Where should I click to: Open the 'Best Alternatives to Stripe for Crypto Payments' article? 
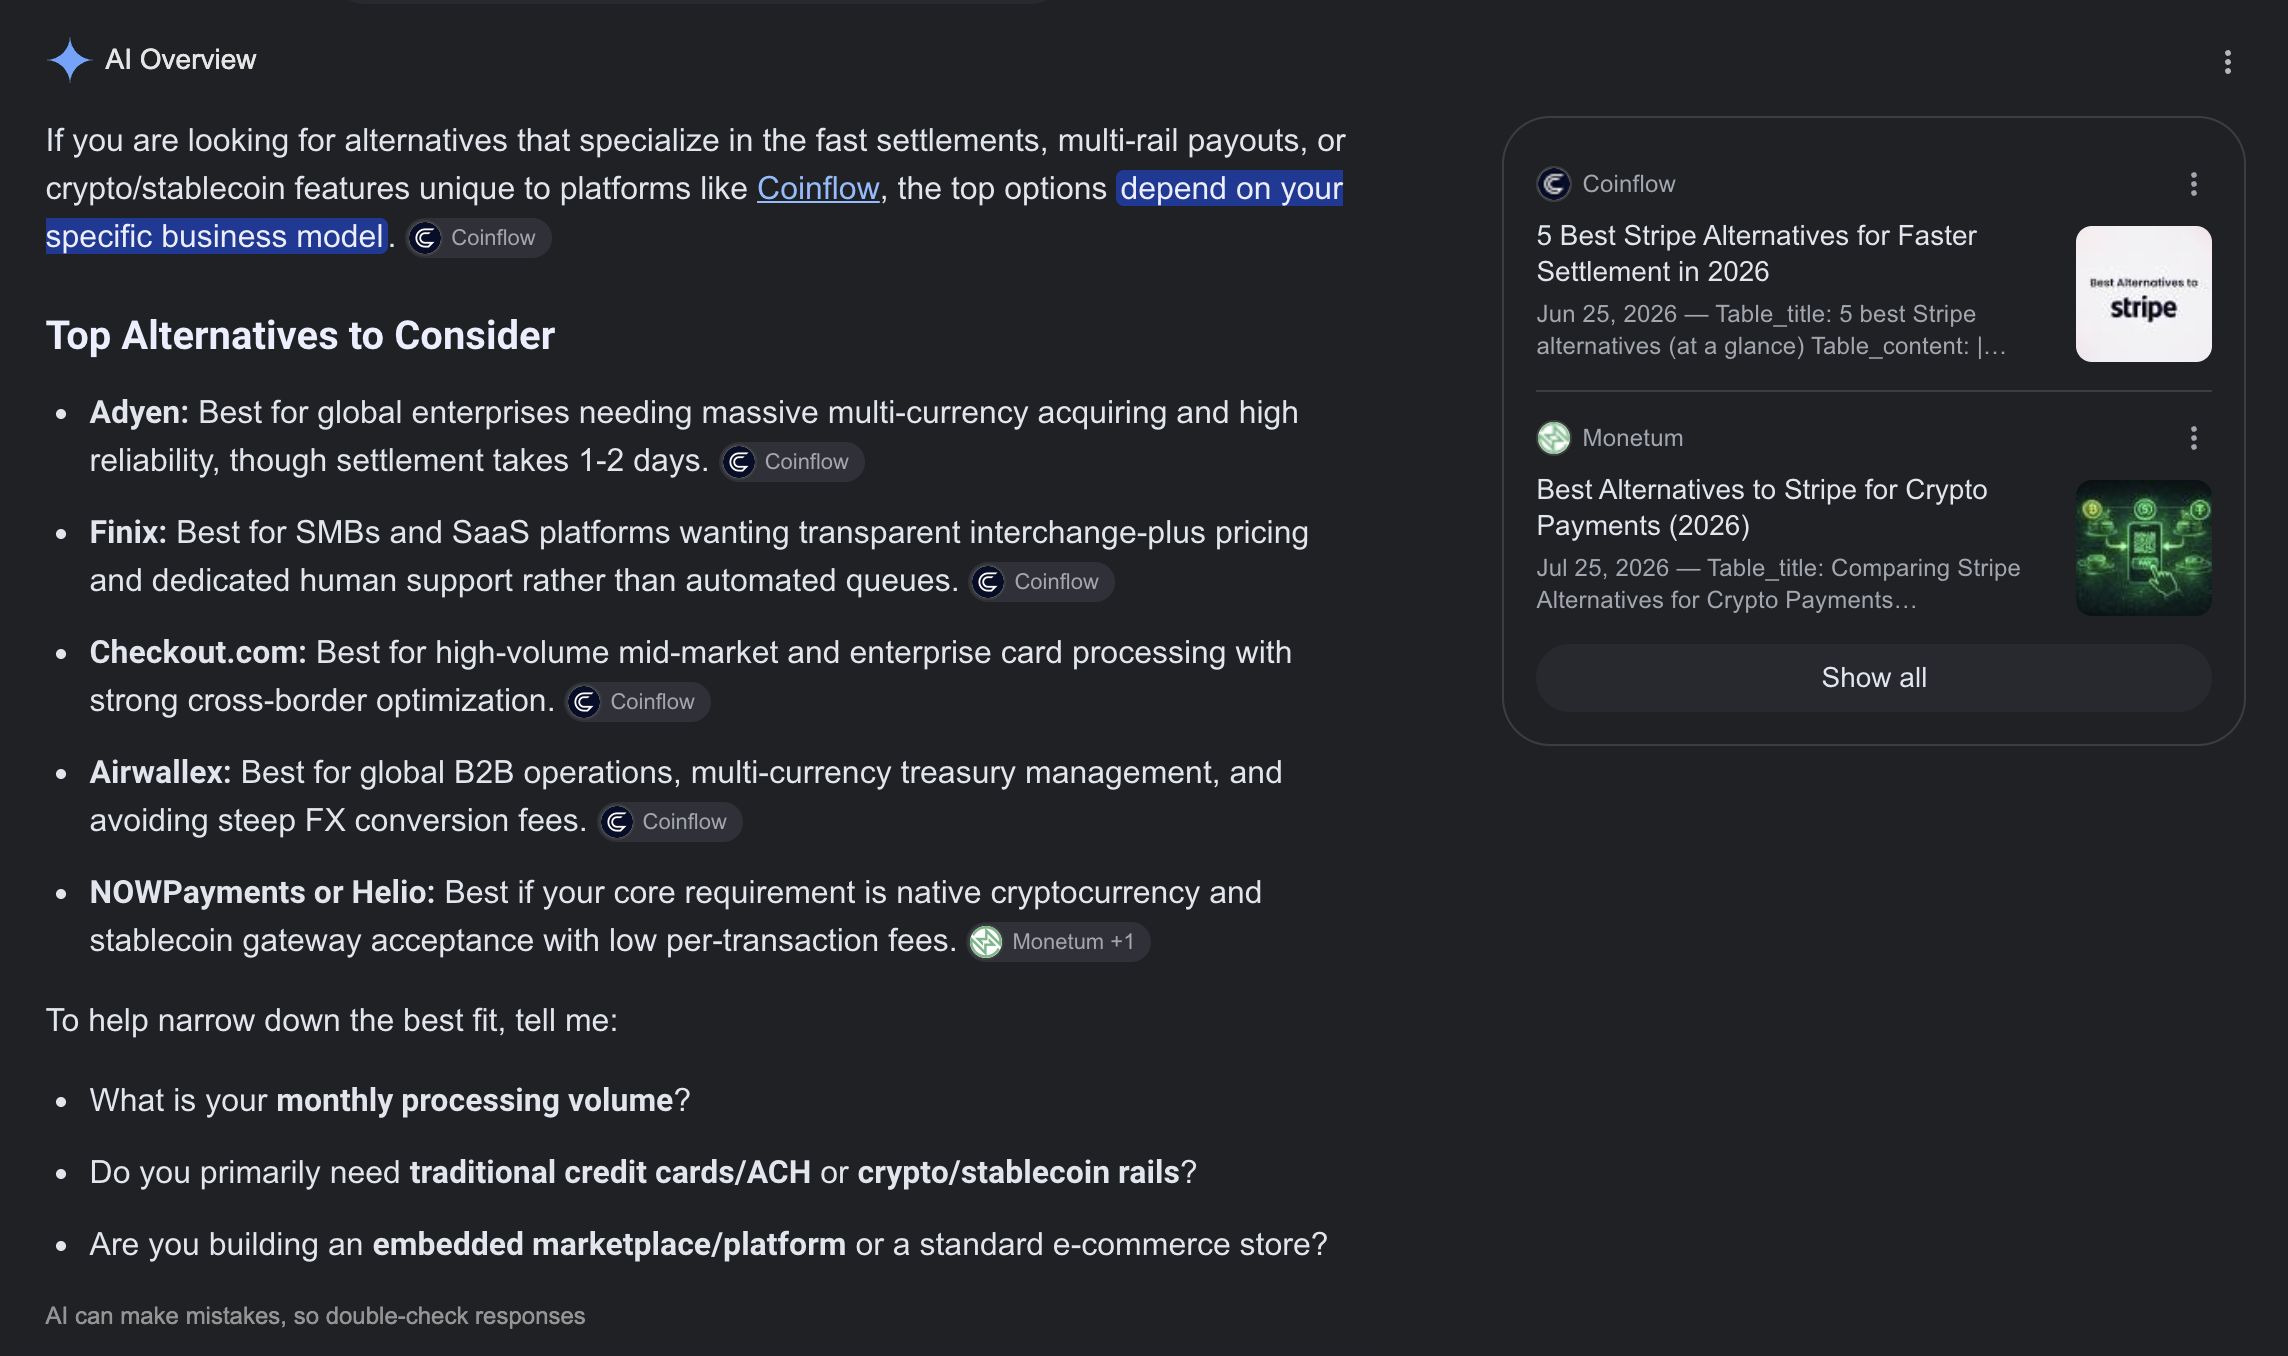1762,508
